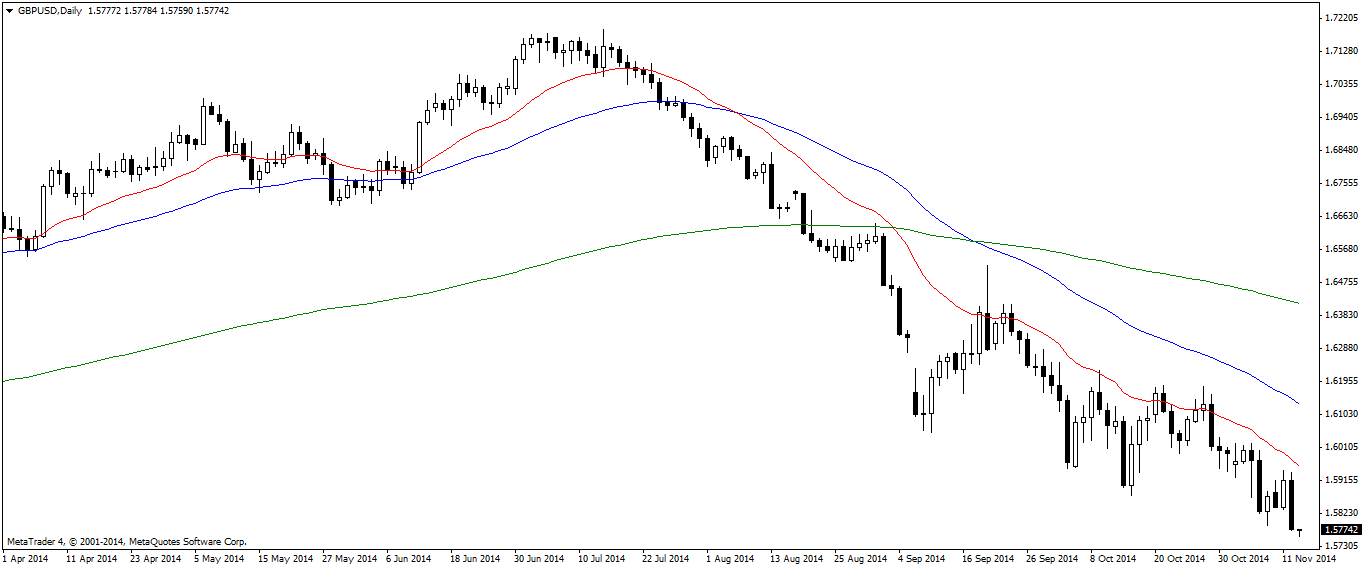Click the triangle arrow beside GBPUSD,Daily

[x=8, y=10]
